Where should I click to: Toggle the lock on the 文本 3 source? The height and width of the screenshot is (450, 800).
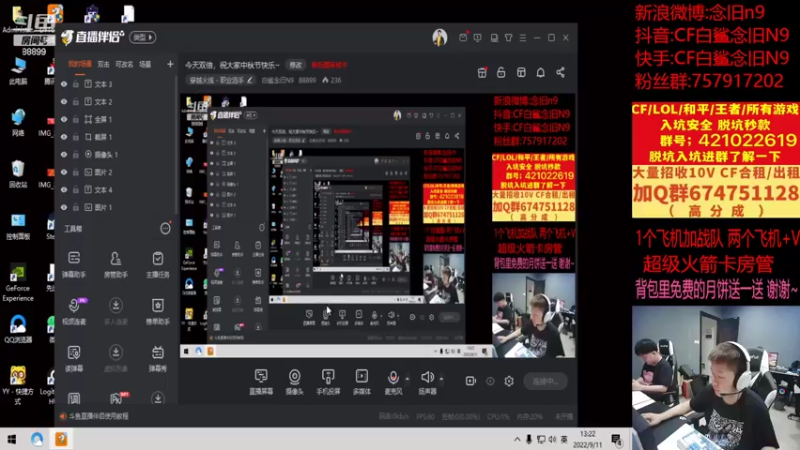click(x=76, y=84)
